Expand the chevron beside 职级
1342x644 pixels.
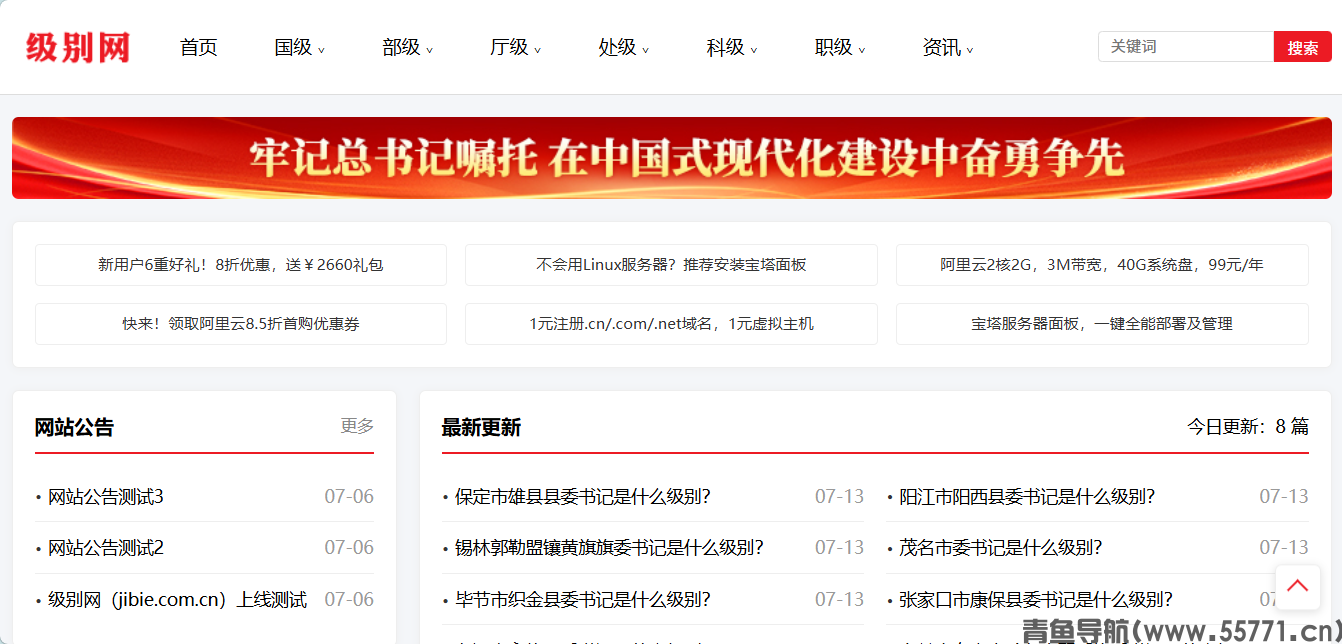pos(861,50)
